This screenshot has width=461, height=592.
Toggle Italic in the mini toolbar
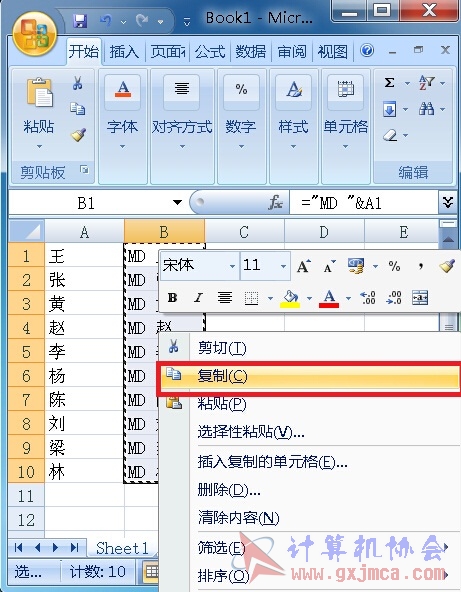click(x=198, y=298)
